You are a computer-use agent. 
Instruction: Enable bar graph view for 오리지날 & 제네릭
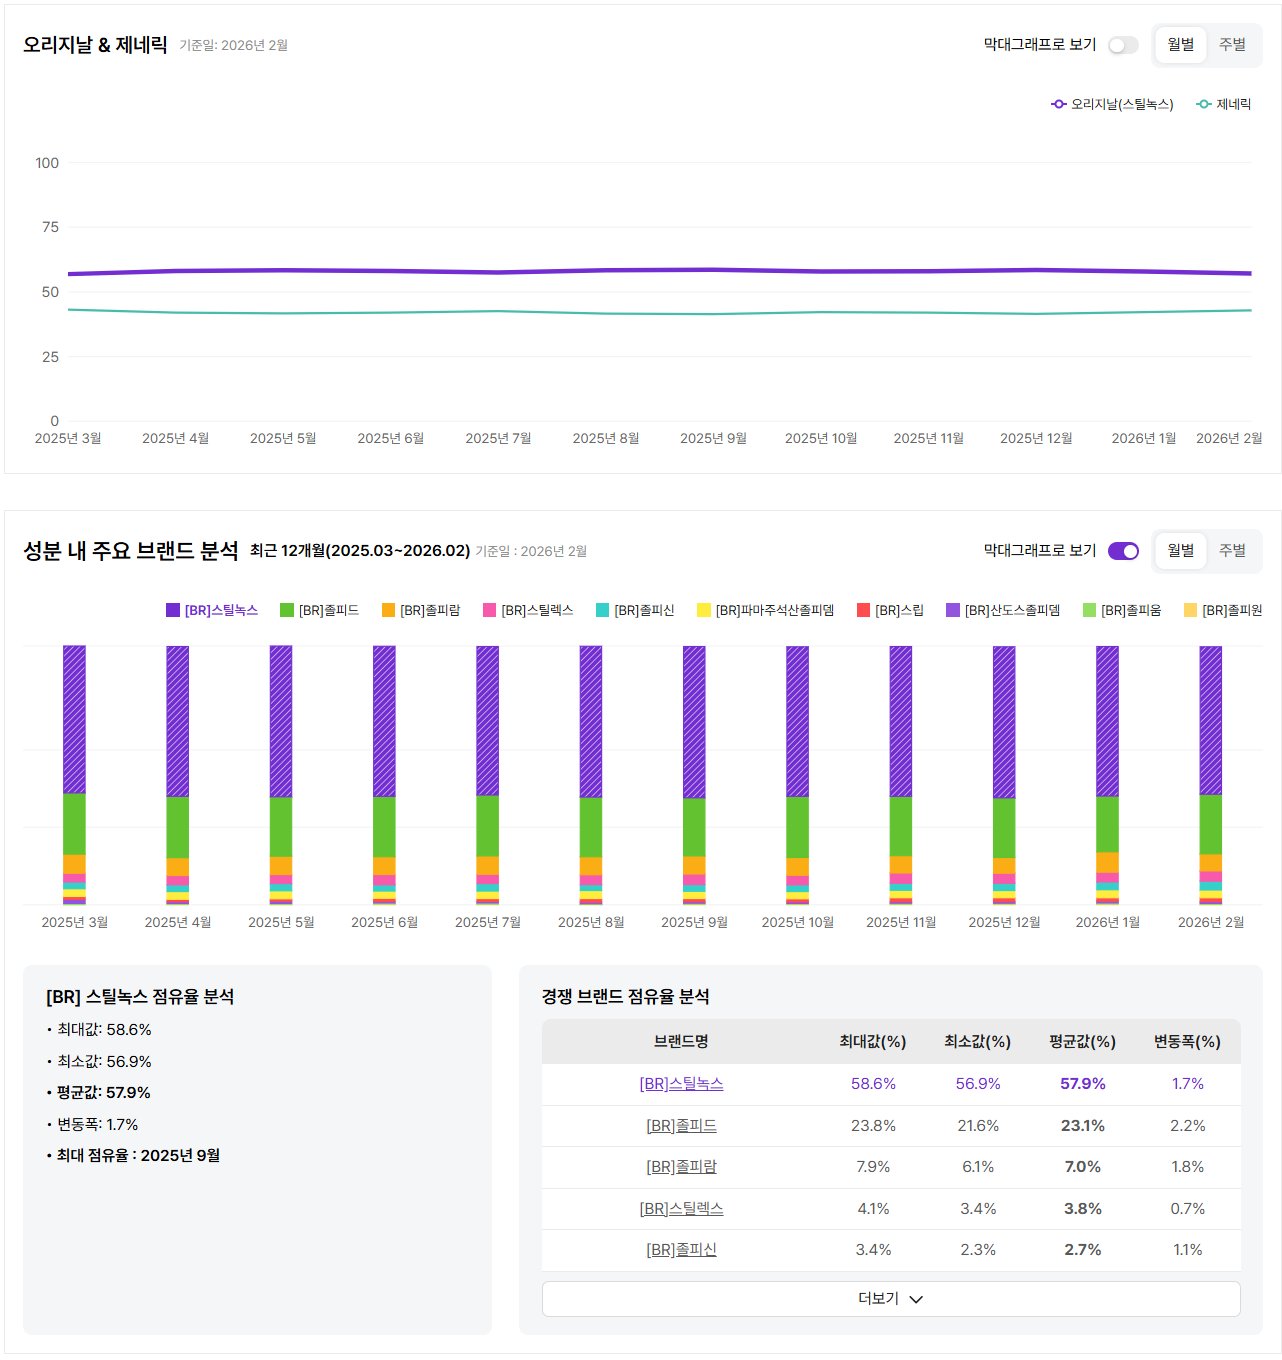click(1123, 45)
